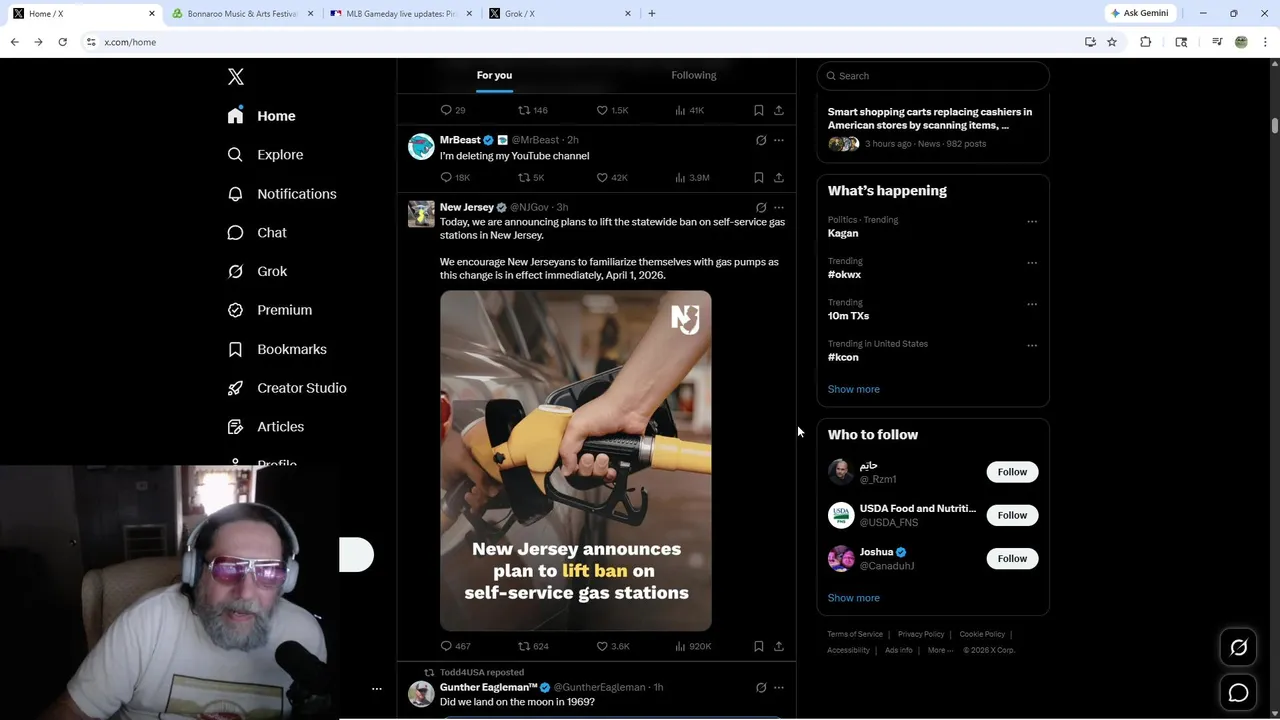
Task: Open the floating chat messages button
Action: [1238, 693]
